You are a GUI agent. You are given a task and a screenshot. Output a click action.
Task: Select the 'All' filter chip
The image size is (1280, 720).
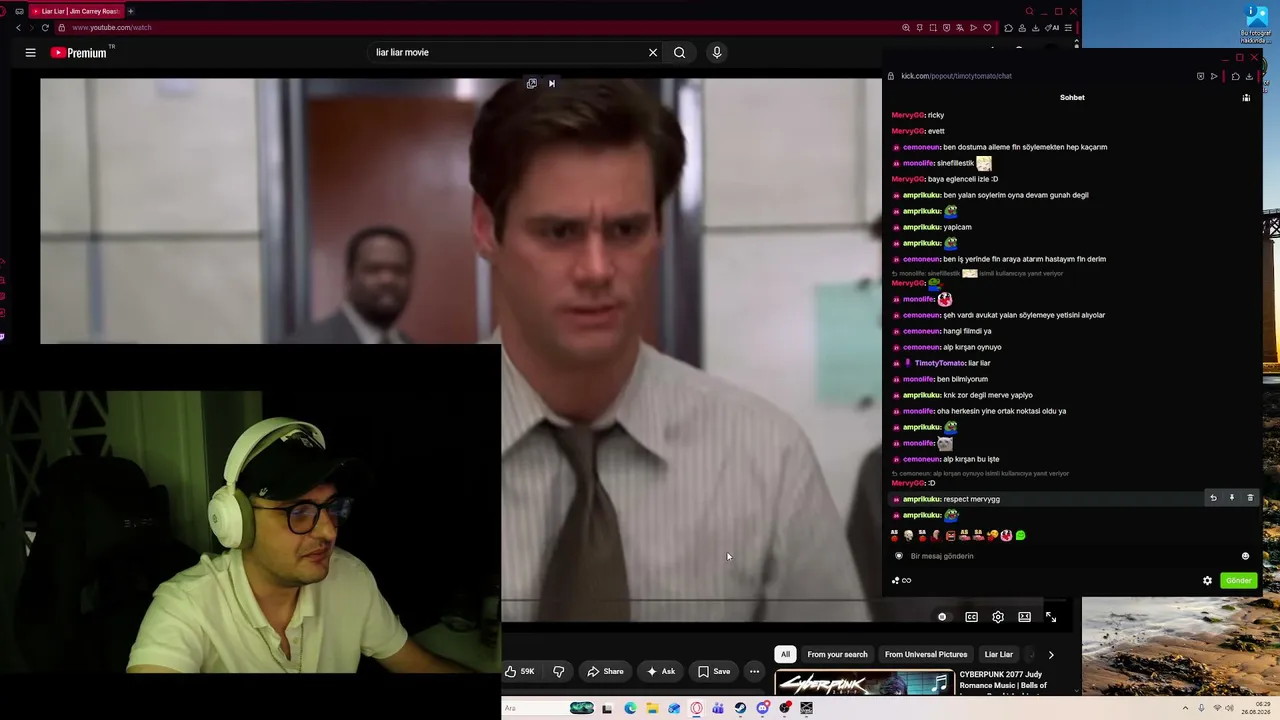tap(785, 654)
